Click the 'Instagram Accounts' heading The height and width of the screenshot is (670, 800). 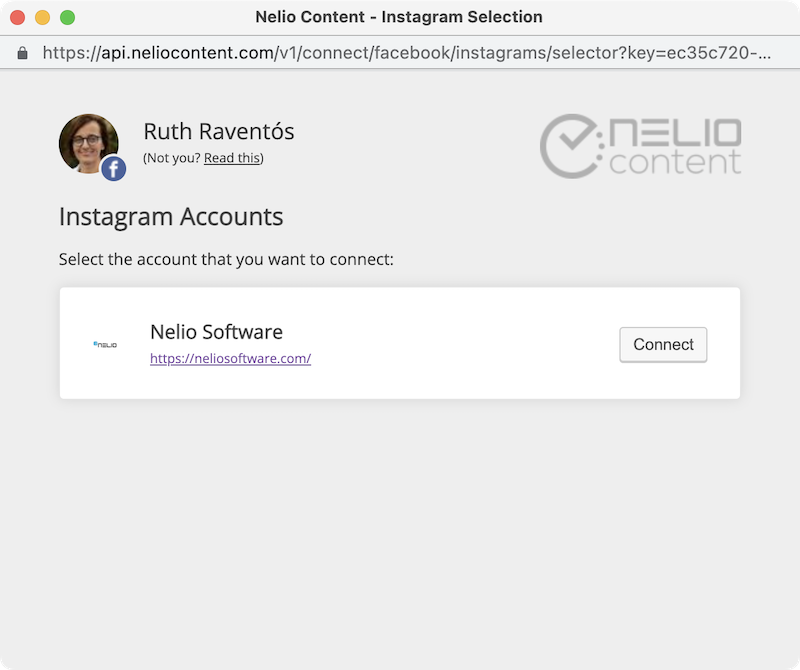pos(171,217)
